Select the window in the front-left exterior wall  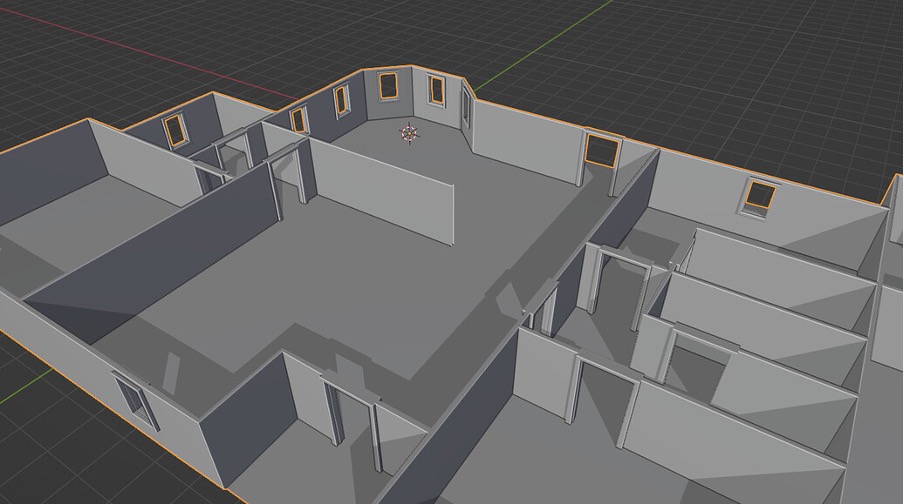coord(136,401)
